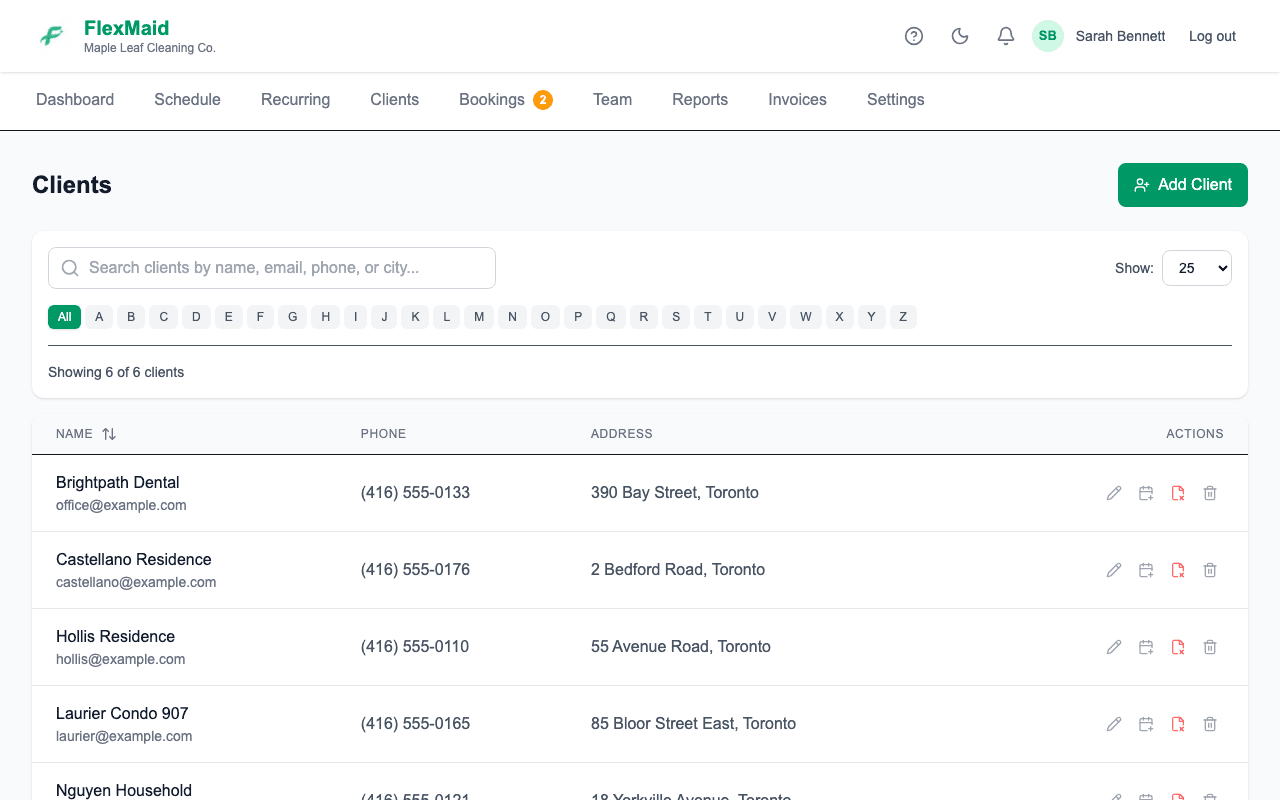Click the Nguyen Household name
Image resolution: width=1280 pixels, height=800 pixels.
[x=124, y=790]
